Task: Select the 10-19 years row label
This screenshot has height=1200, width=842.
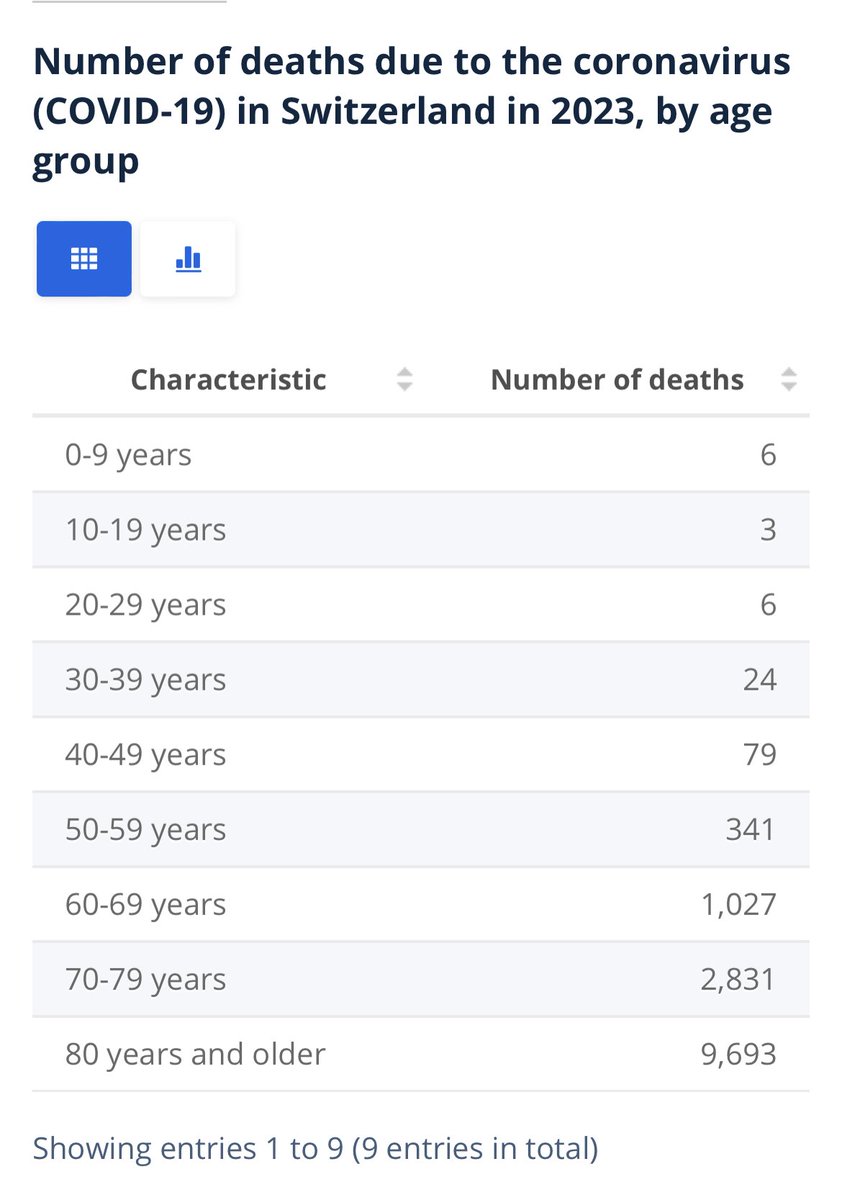Action: [x=145, y=530]
